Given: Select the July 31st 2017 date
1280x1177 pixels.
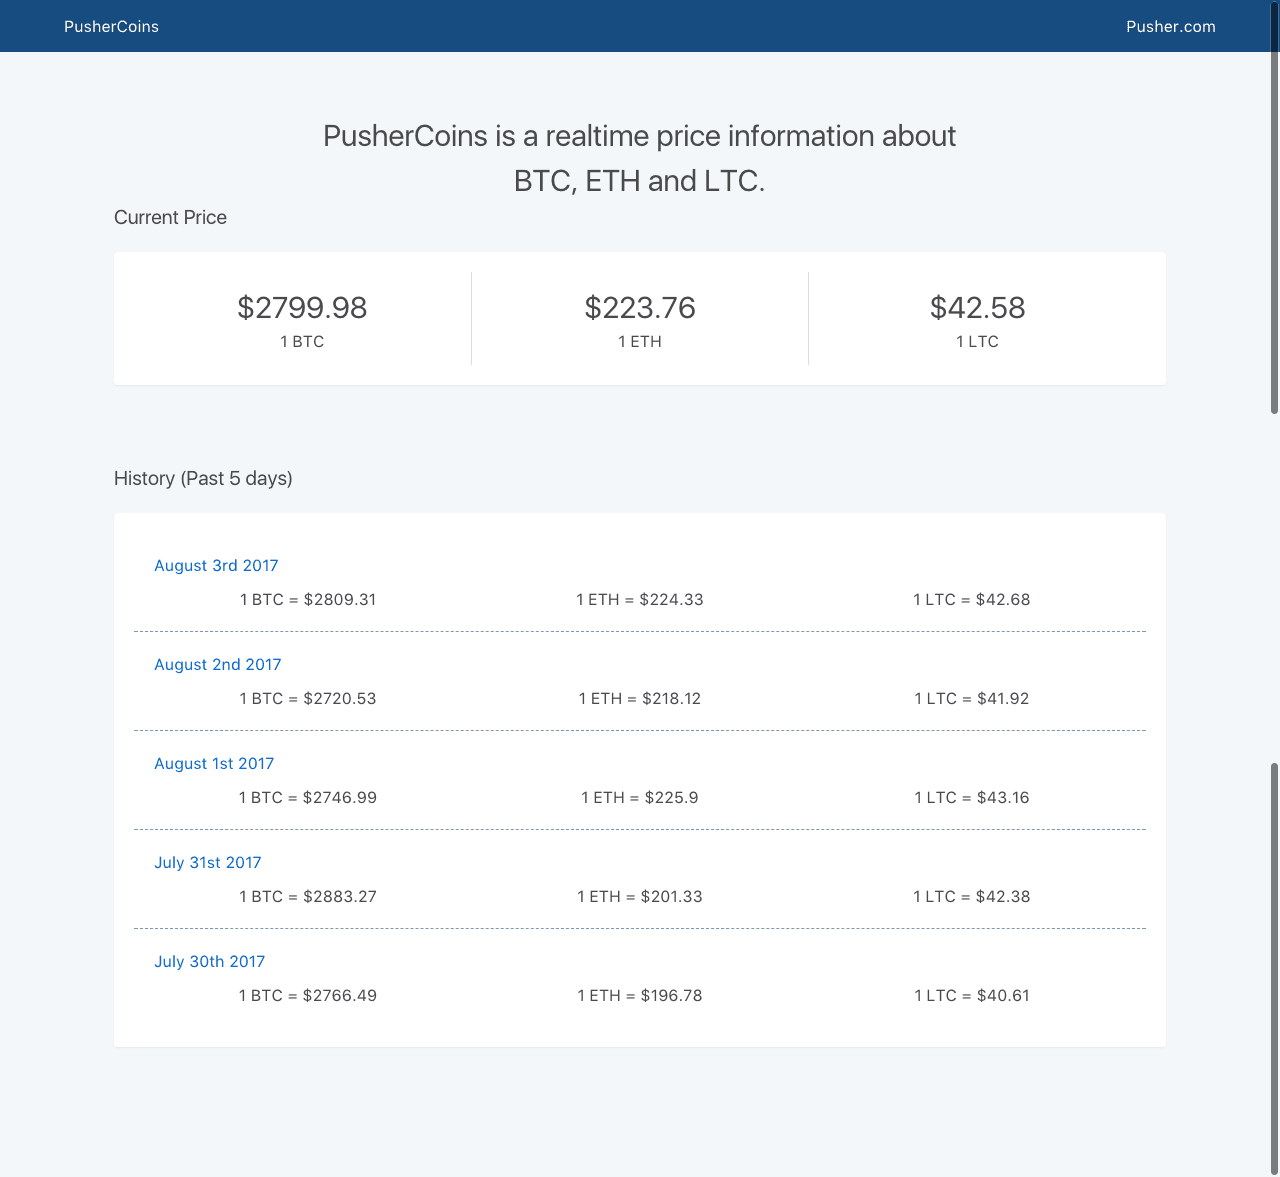Looking at the screenshot, I should click(x=207, y=863).
